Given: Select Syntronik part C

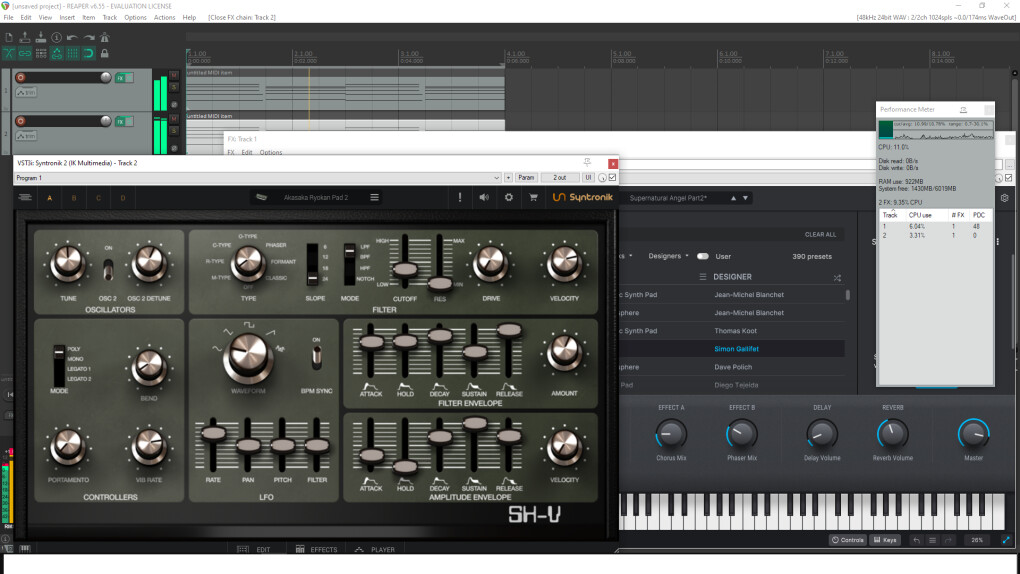Looking at the screenshot, I should (x=98, y=198).
